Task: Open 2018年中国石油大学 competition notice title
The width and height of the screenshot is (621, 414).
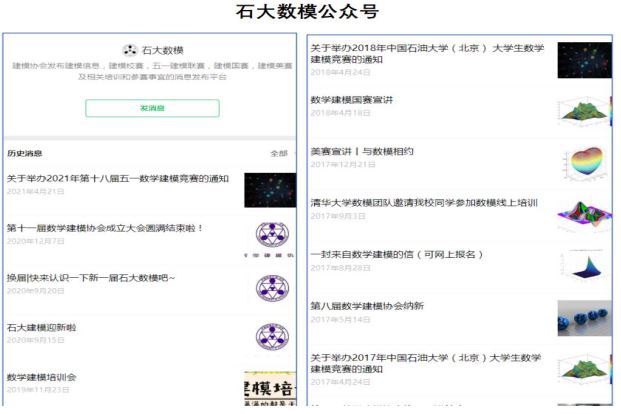Action: pyautogui.click(x=427, y=53)
